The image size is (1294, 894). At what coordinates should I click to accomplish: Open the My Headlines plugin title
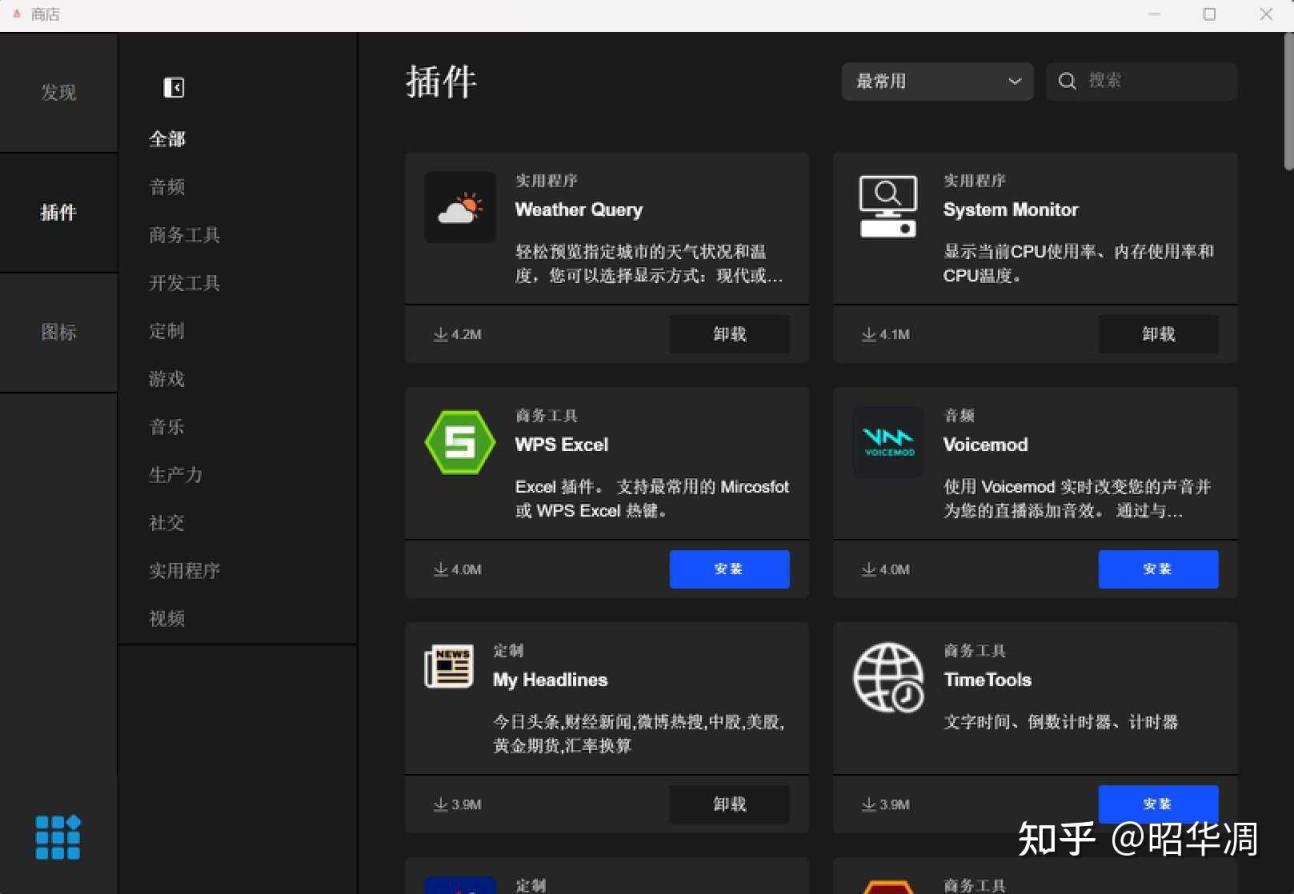550,680
